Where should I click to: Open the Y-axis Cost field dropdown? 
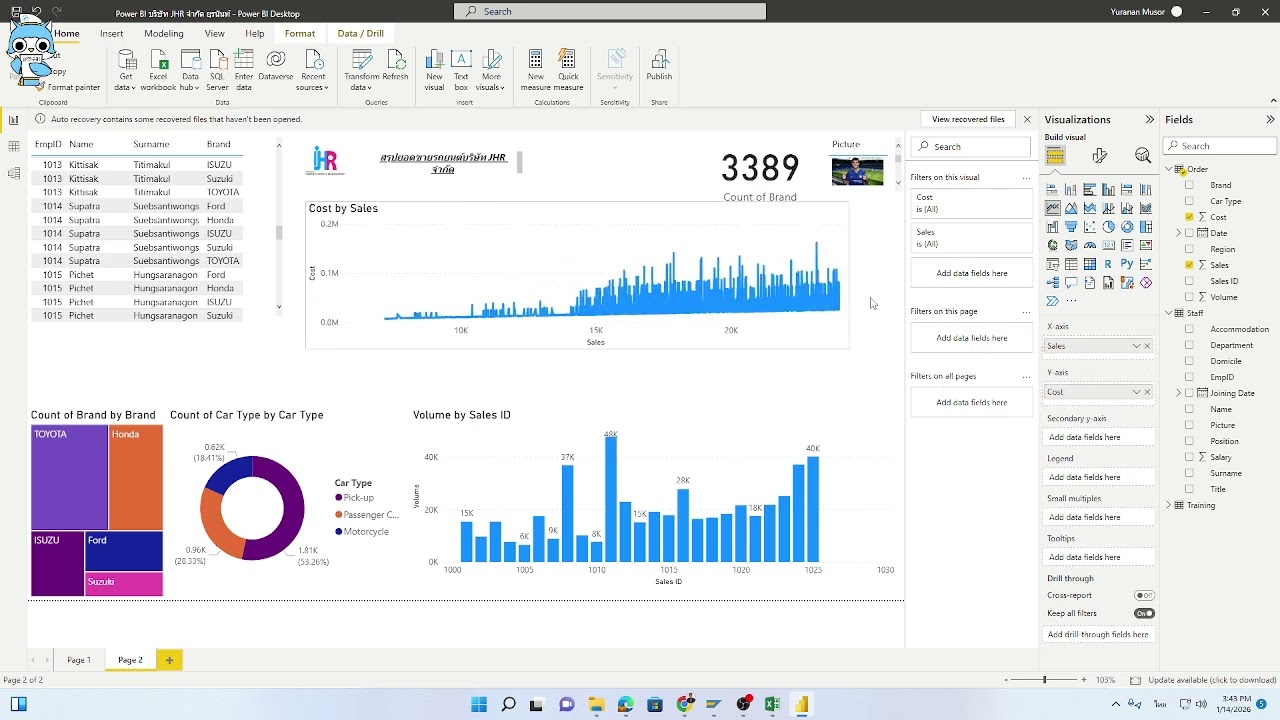pyautogui.click(x=1136, y=392)
